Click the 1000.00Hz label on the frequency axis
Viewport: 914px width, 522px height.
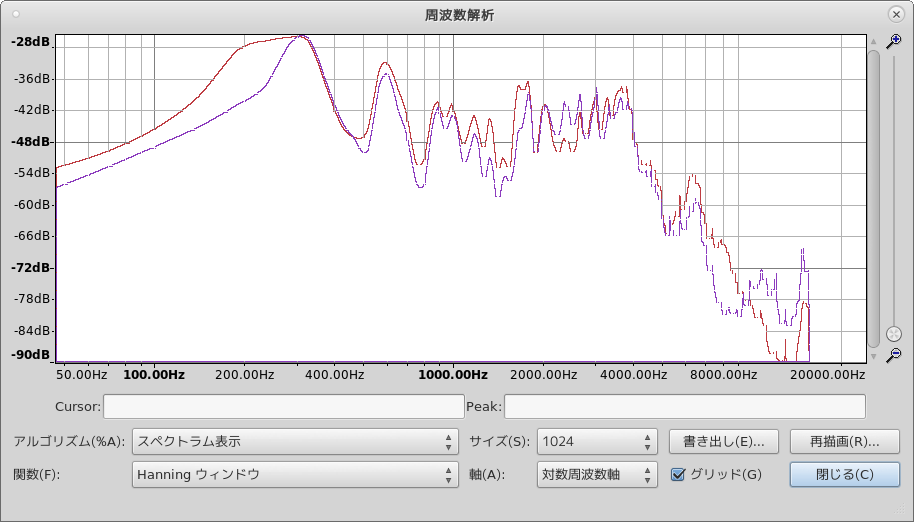pyautogui.click(x=453, y=375)
